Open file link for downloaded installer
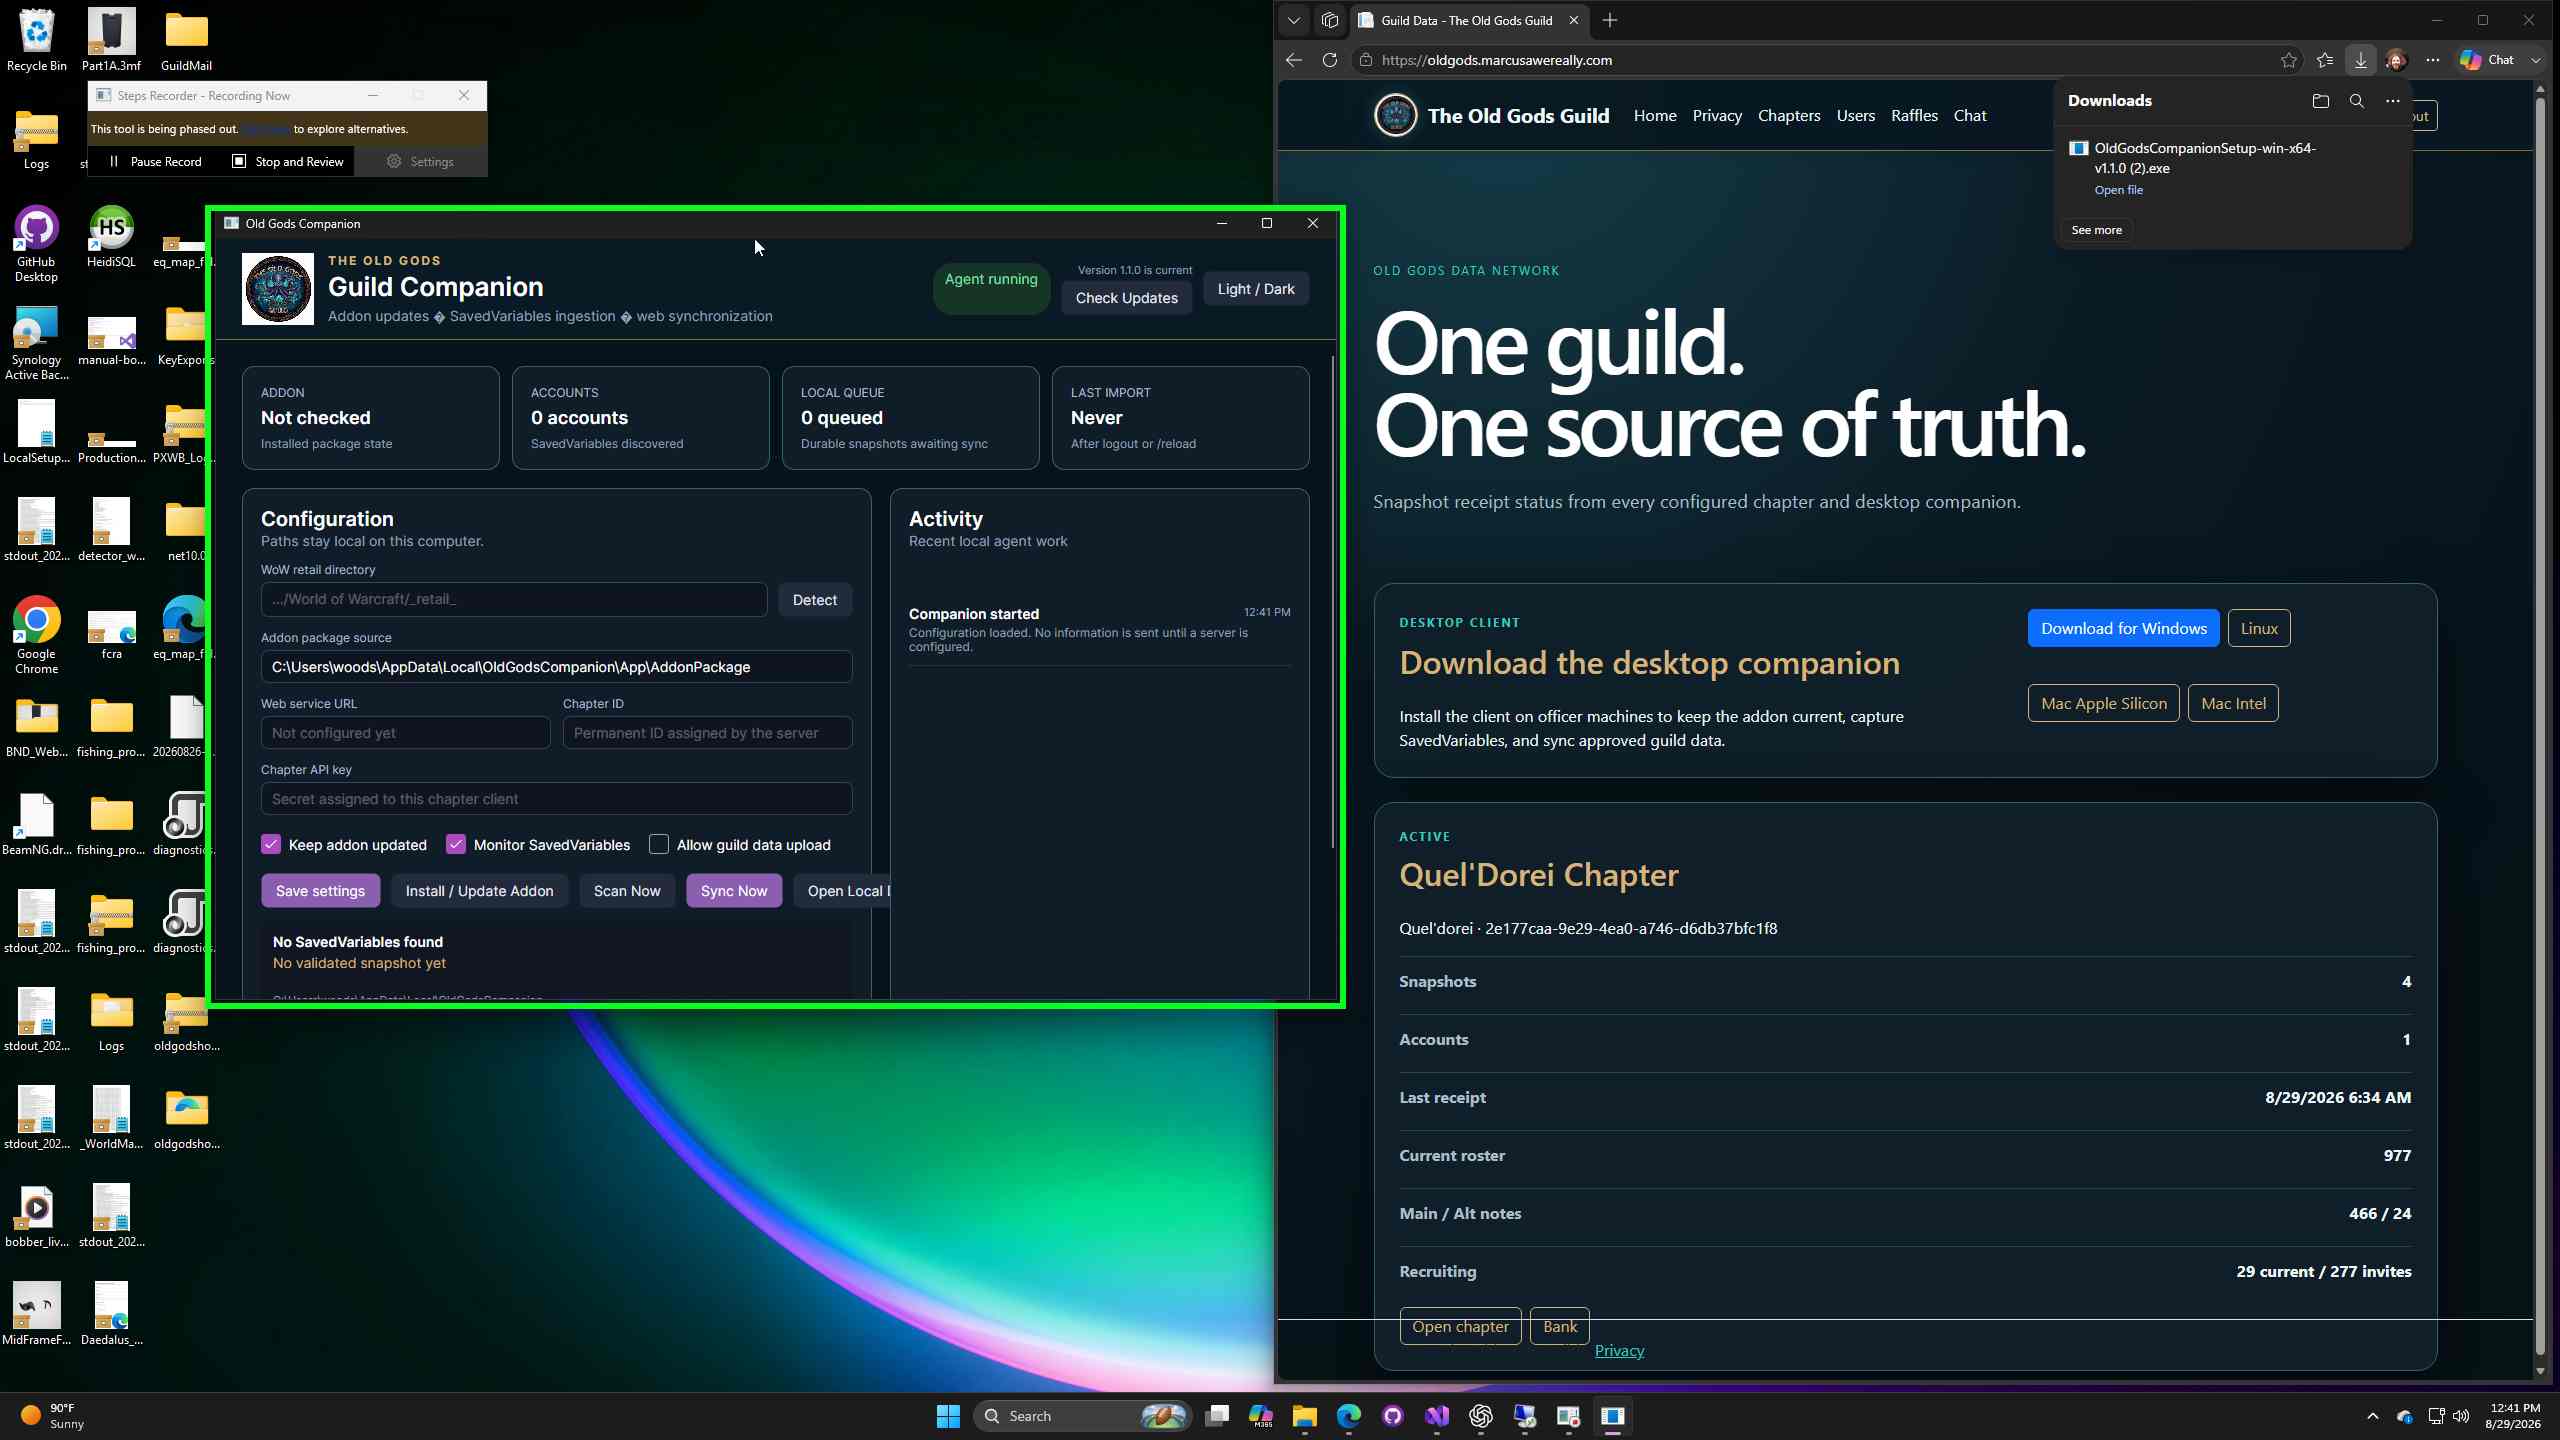This screenshot has height=1440, width=2560. tap(2118, 190)
